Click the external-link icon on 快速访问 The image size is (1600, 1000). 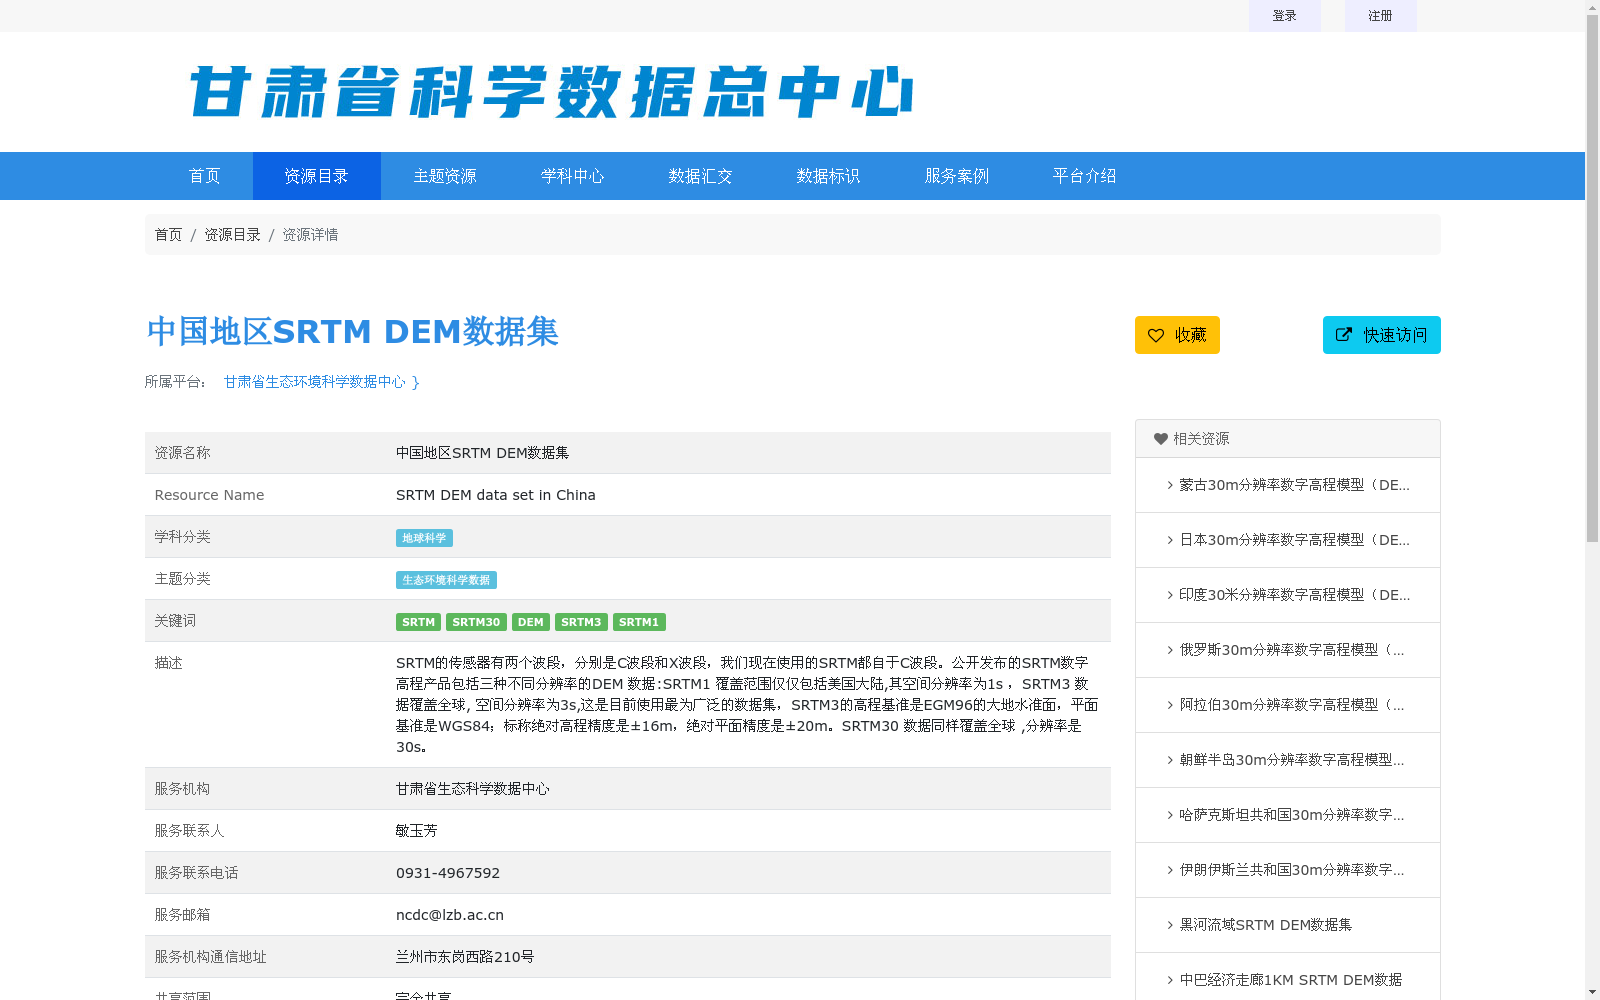click(1344, 335)
